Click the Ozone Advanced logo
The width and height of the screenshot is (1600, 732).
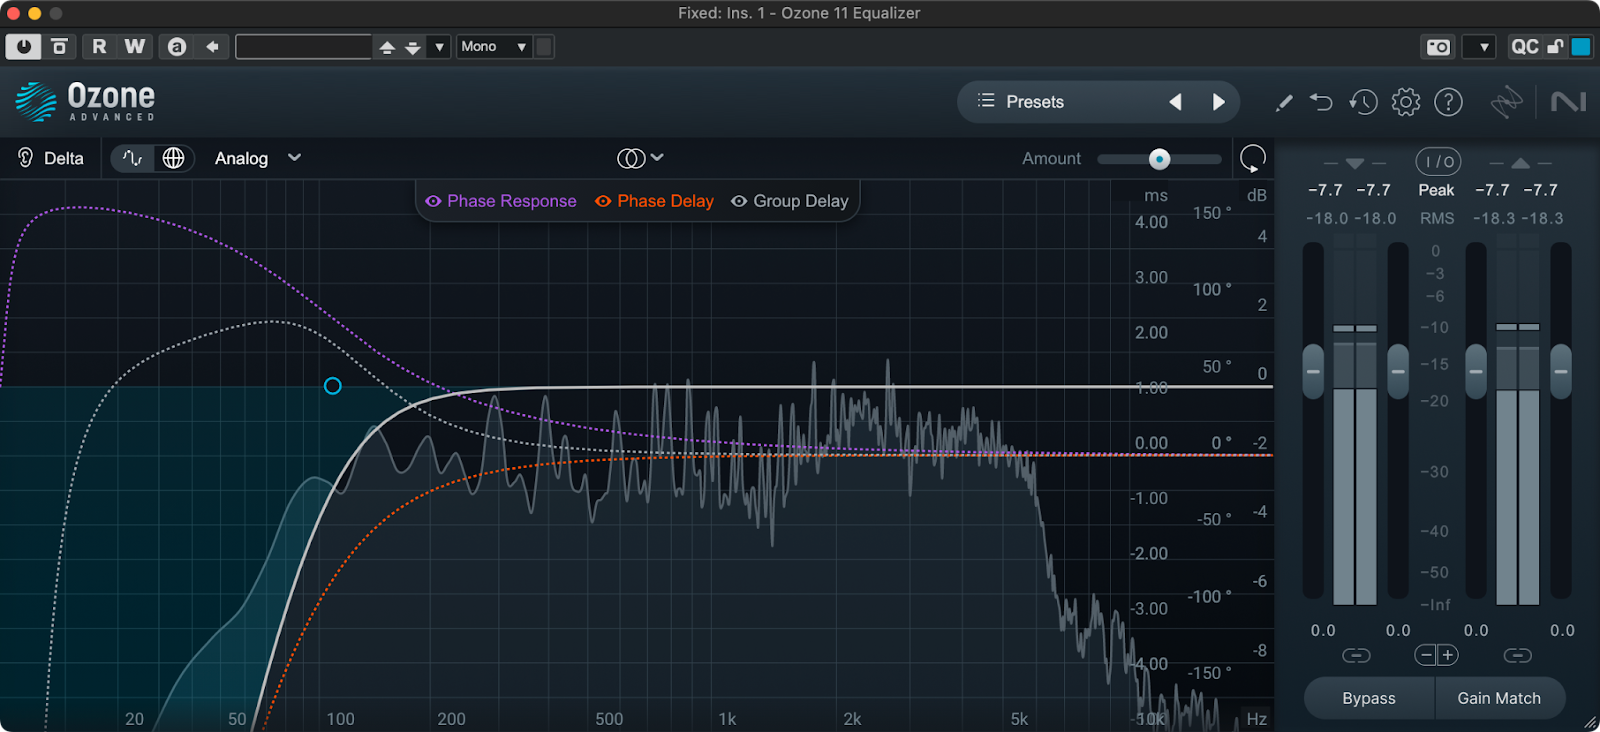tap(86, 102)
